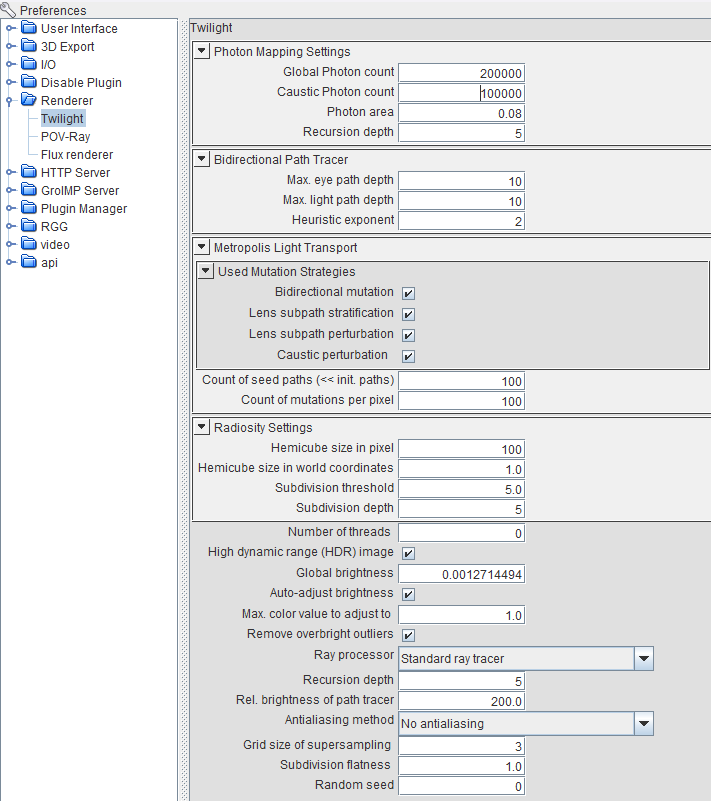Disable Auto-adjust brightness checkbox

pyautogui.click(x=408, y=594)
